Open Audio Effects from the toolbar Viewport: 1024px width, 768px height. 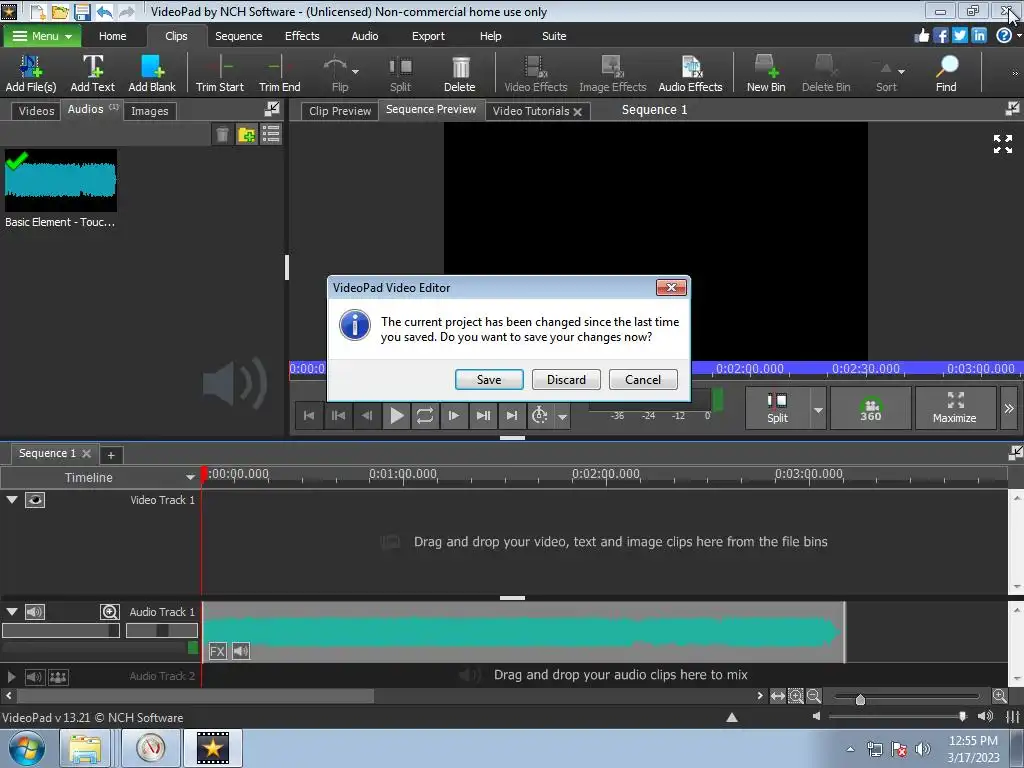(x=690, y=73)
